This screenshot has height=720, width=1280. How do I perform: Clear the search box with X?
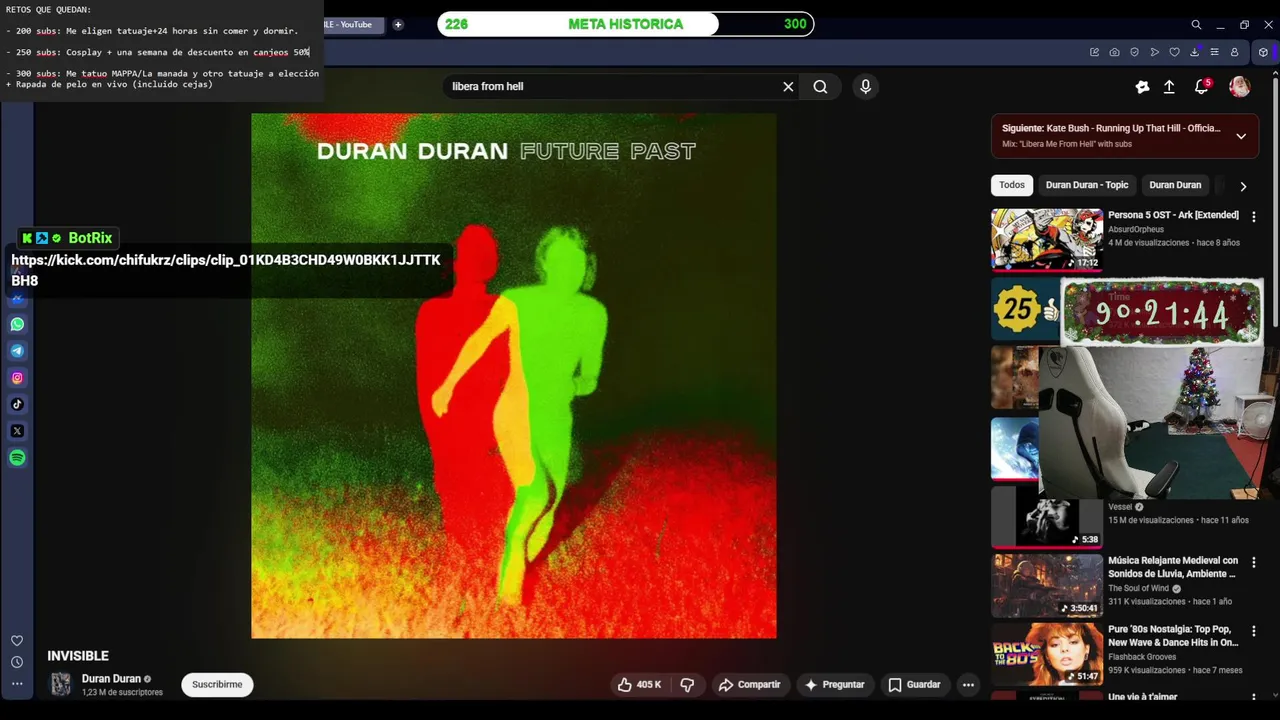(788, 86)
